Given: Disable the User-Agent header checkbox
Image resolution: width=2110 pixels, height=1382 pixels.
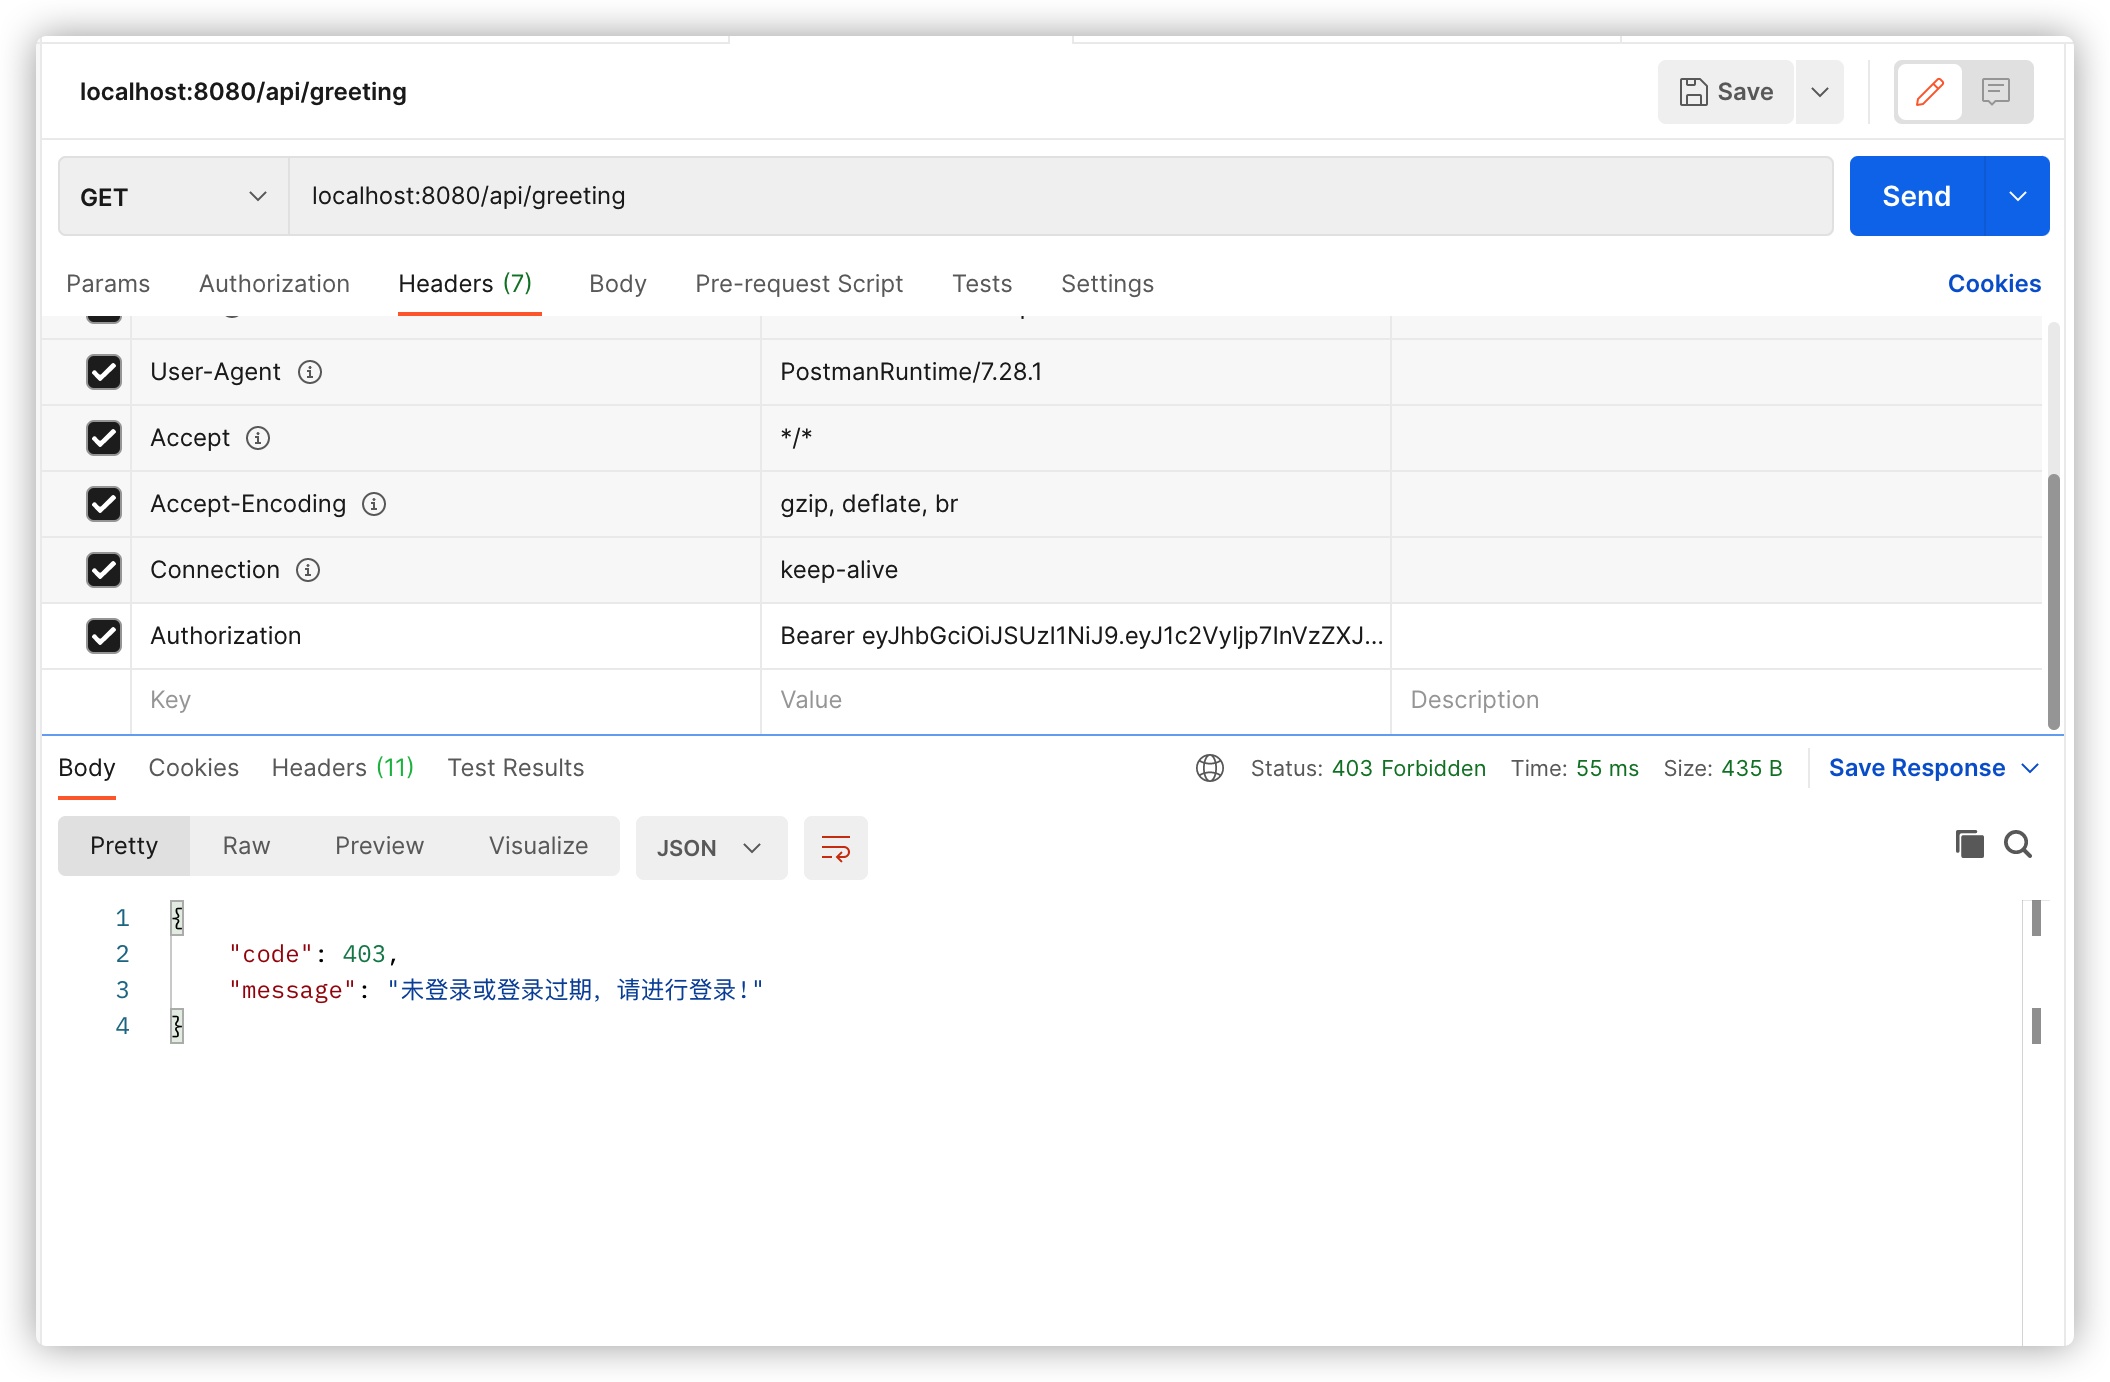Looking at the screenshot, I should click(104, 372).
